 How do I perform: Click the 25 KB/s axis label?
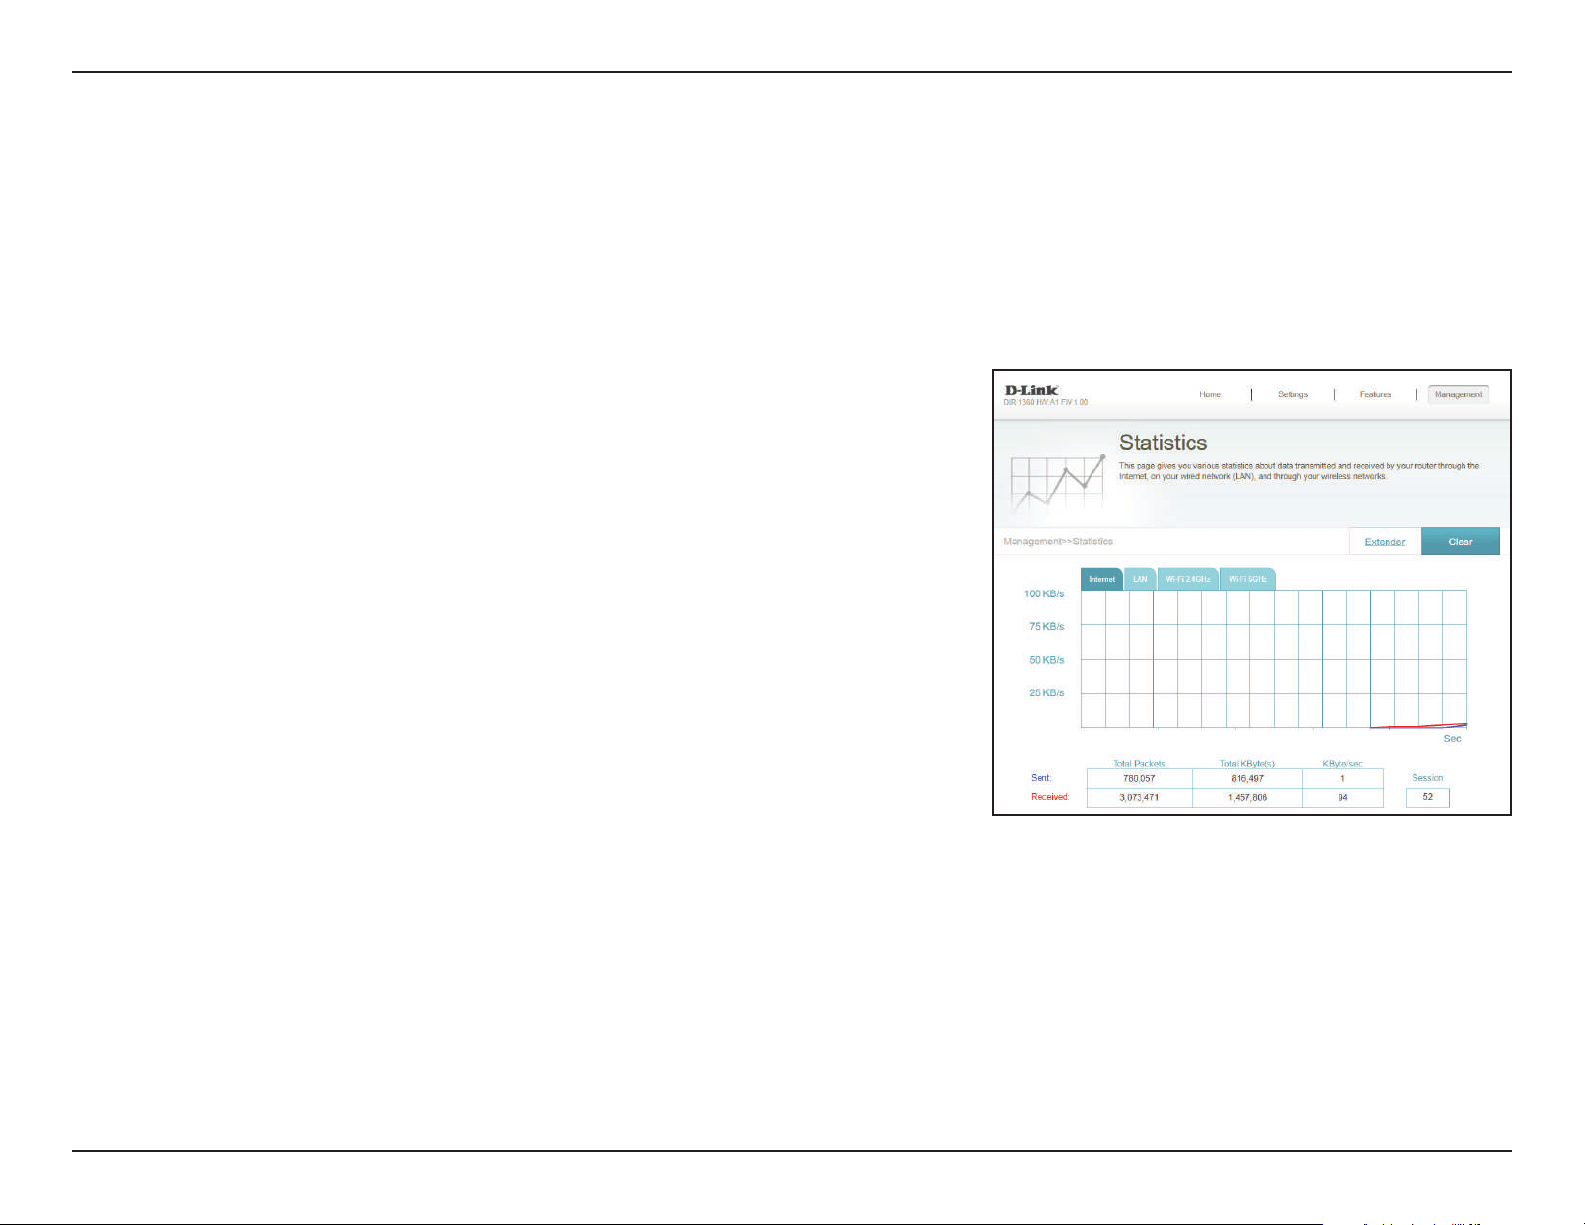pyautogui.click(x=1047, y=693)
